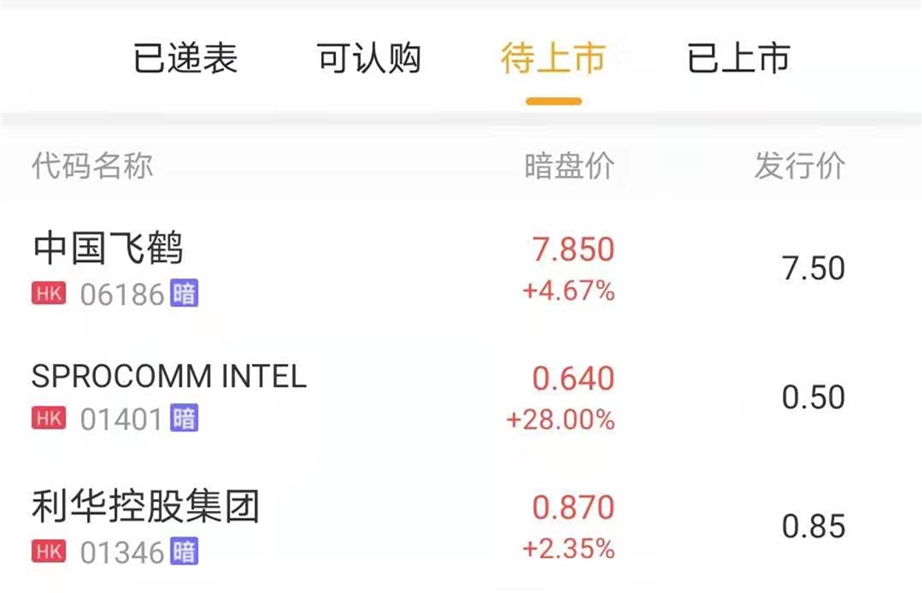
Task: Click the 代码名称 column header
Action: 93,166
